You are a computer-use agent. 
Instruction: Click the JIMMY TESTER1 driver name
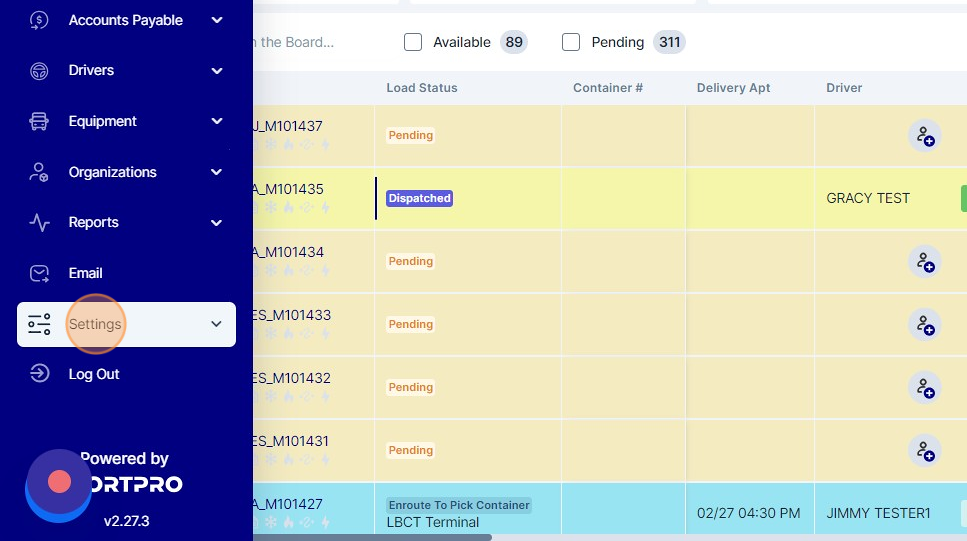(878, 513)
